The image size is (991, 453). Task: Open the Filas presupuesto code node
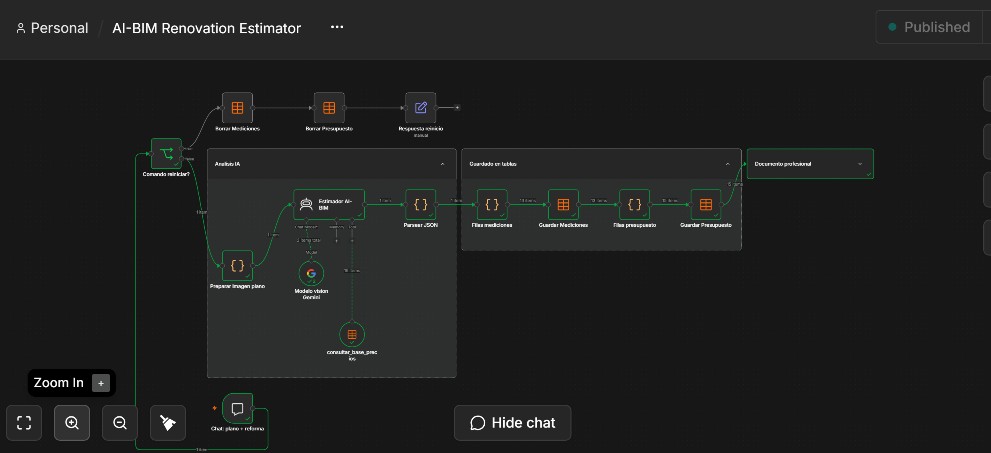coord(635,205)
